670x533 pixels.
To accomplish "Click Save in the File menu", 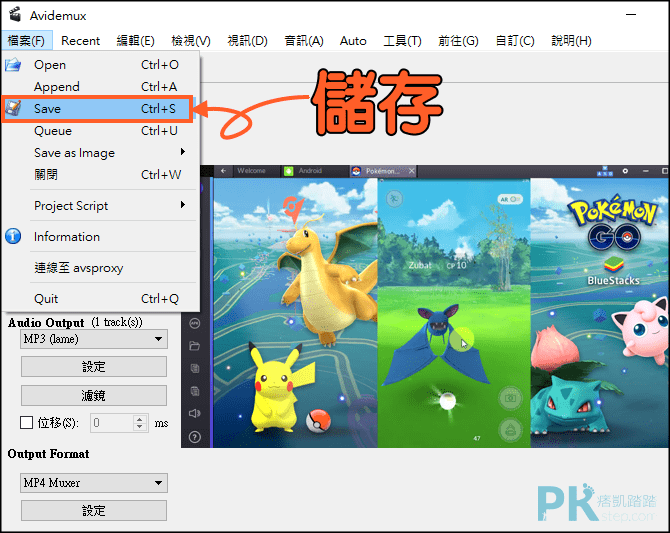I will point(98,109).
